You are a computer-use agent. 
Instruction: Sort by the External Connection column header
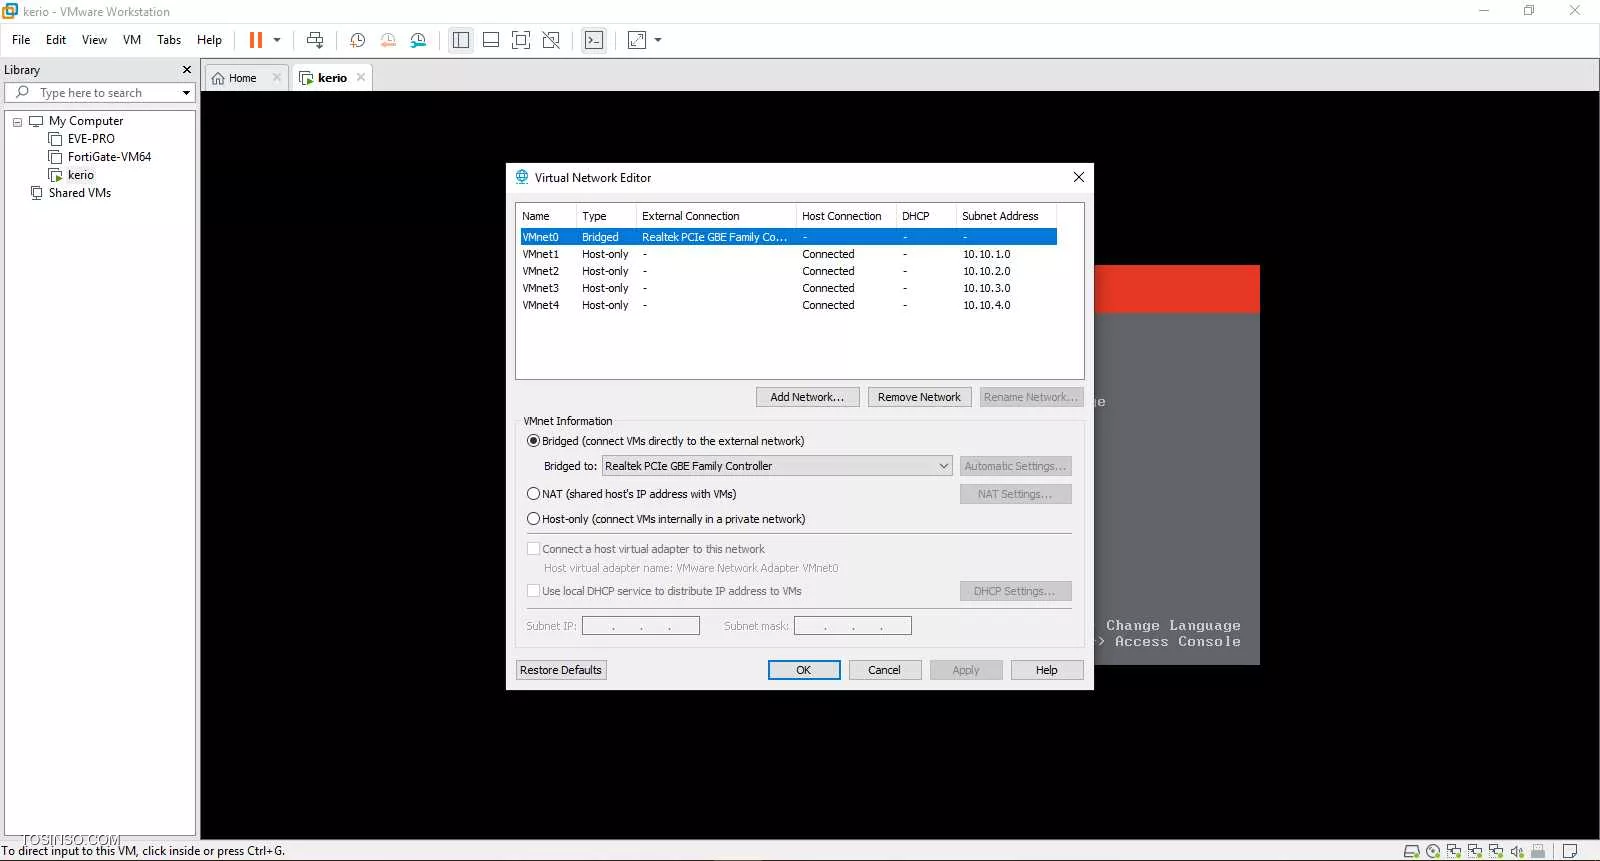pos(715,216)
